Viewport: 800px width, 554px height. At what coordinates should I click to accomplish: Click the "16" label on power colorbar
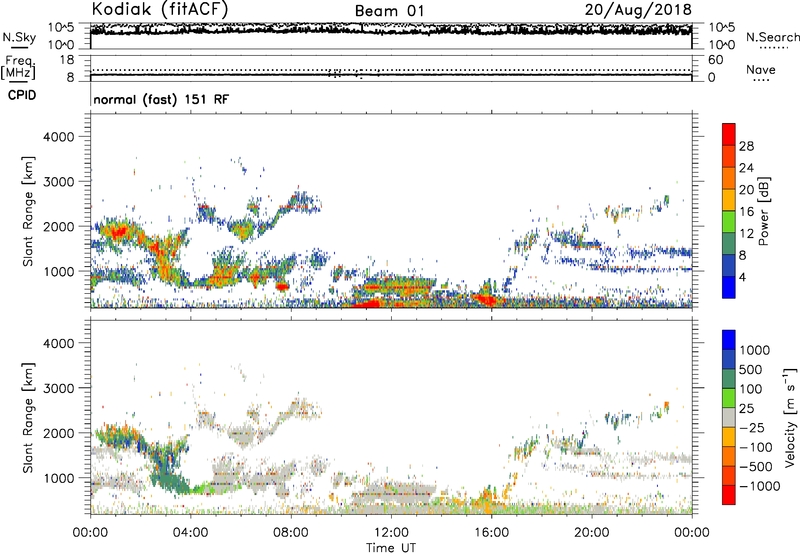746,212
